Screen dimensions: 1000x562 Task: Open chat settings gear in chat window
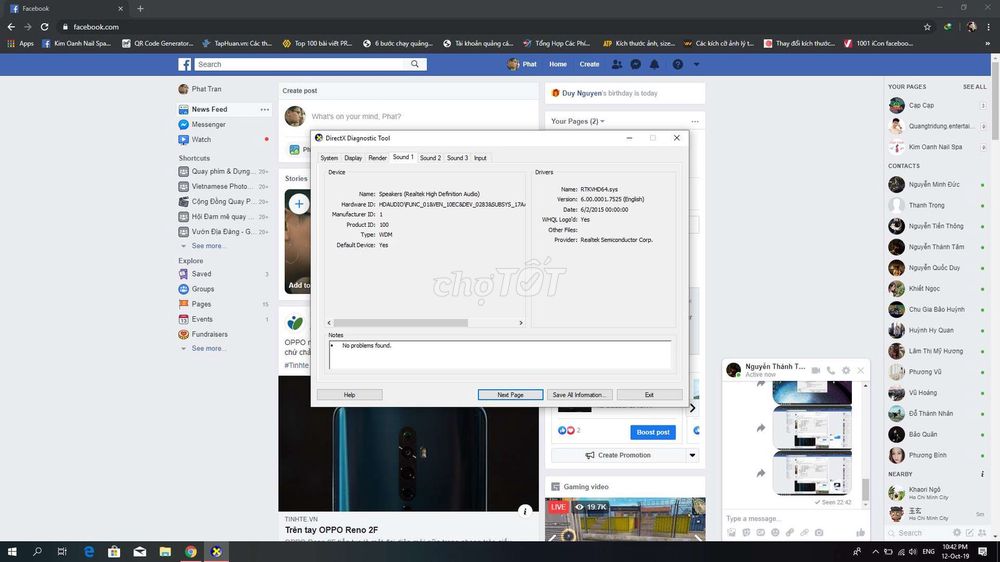846,370
